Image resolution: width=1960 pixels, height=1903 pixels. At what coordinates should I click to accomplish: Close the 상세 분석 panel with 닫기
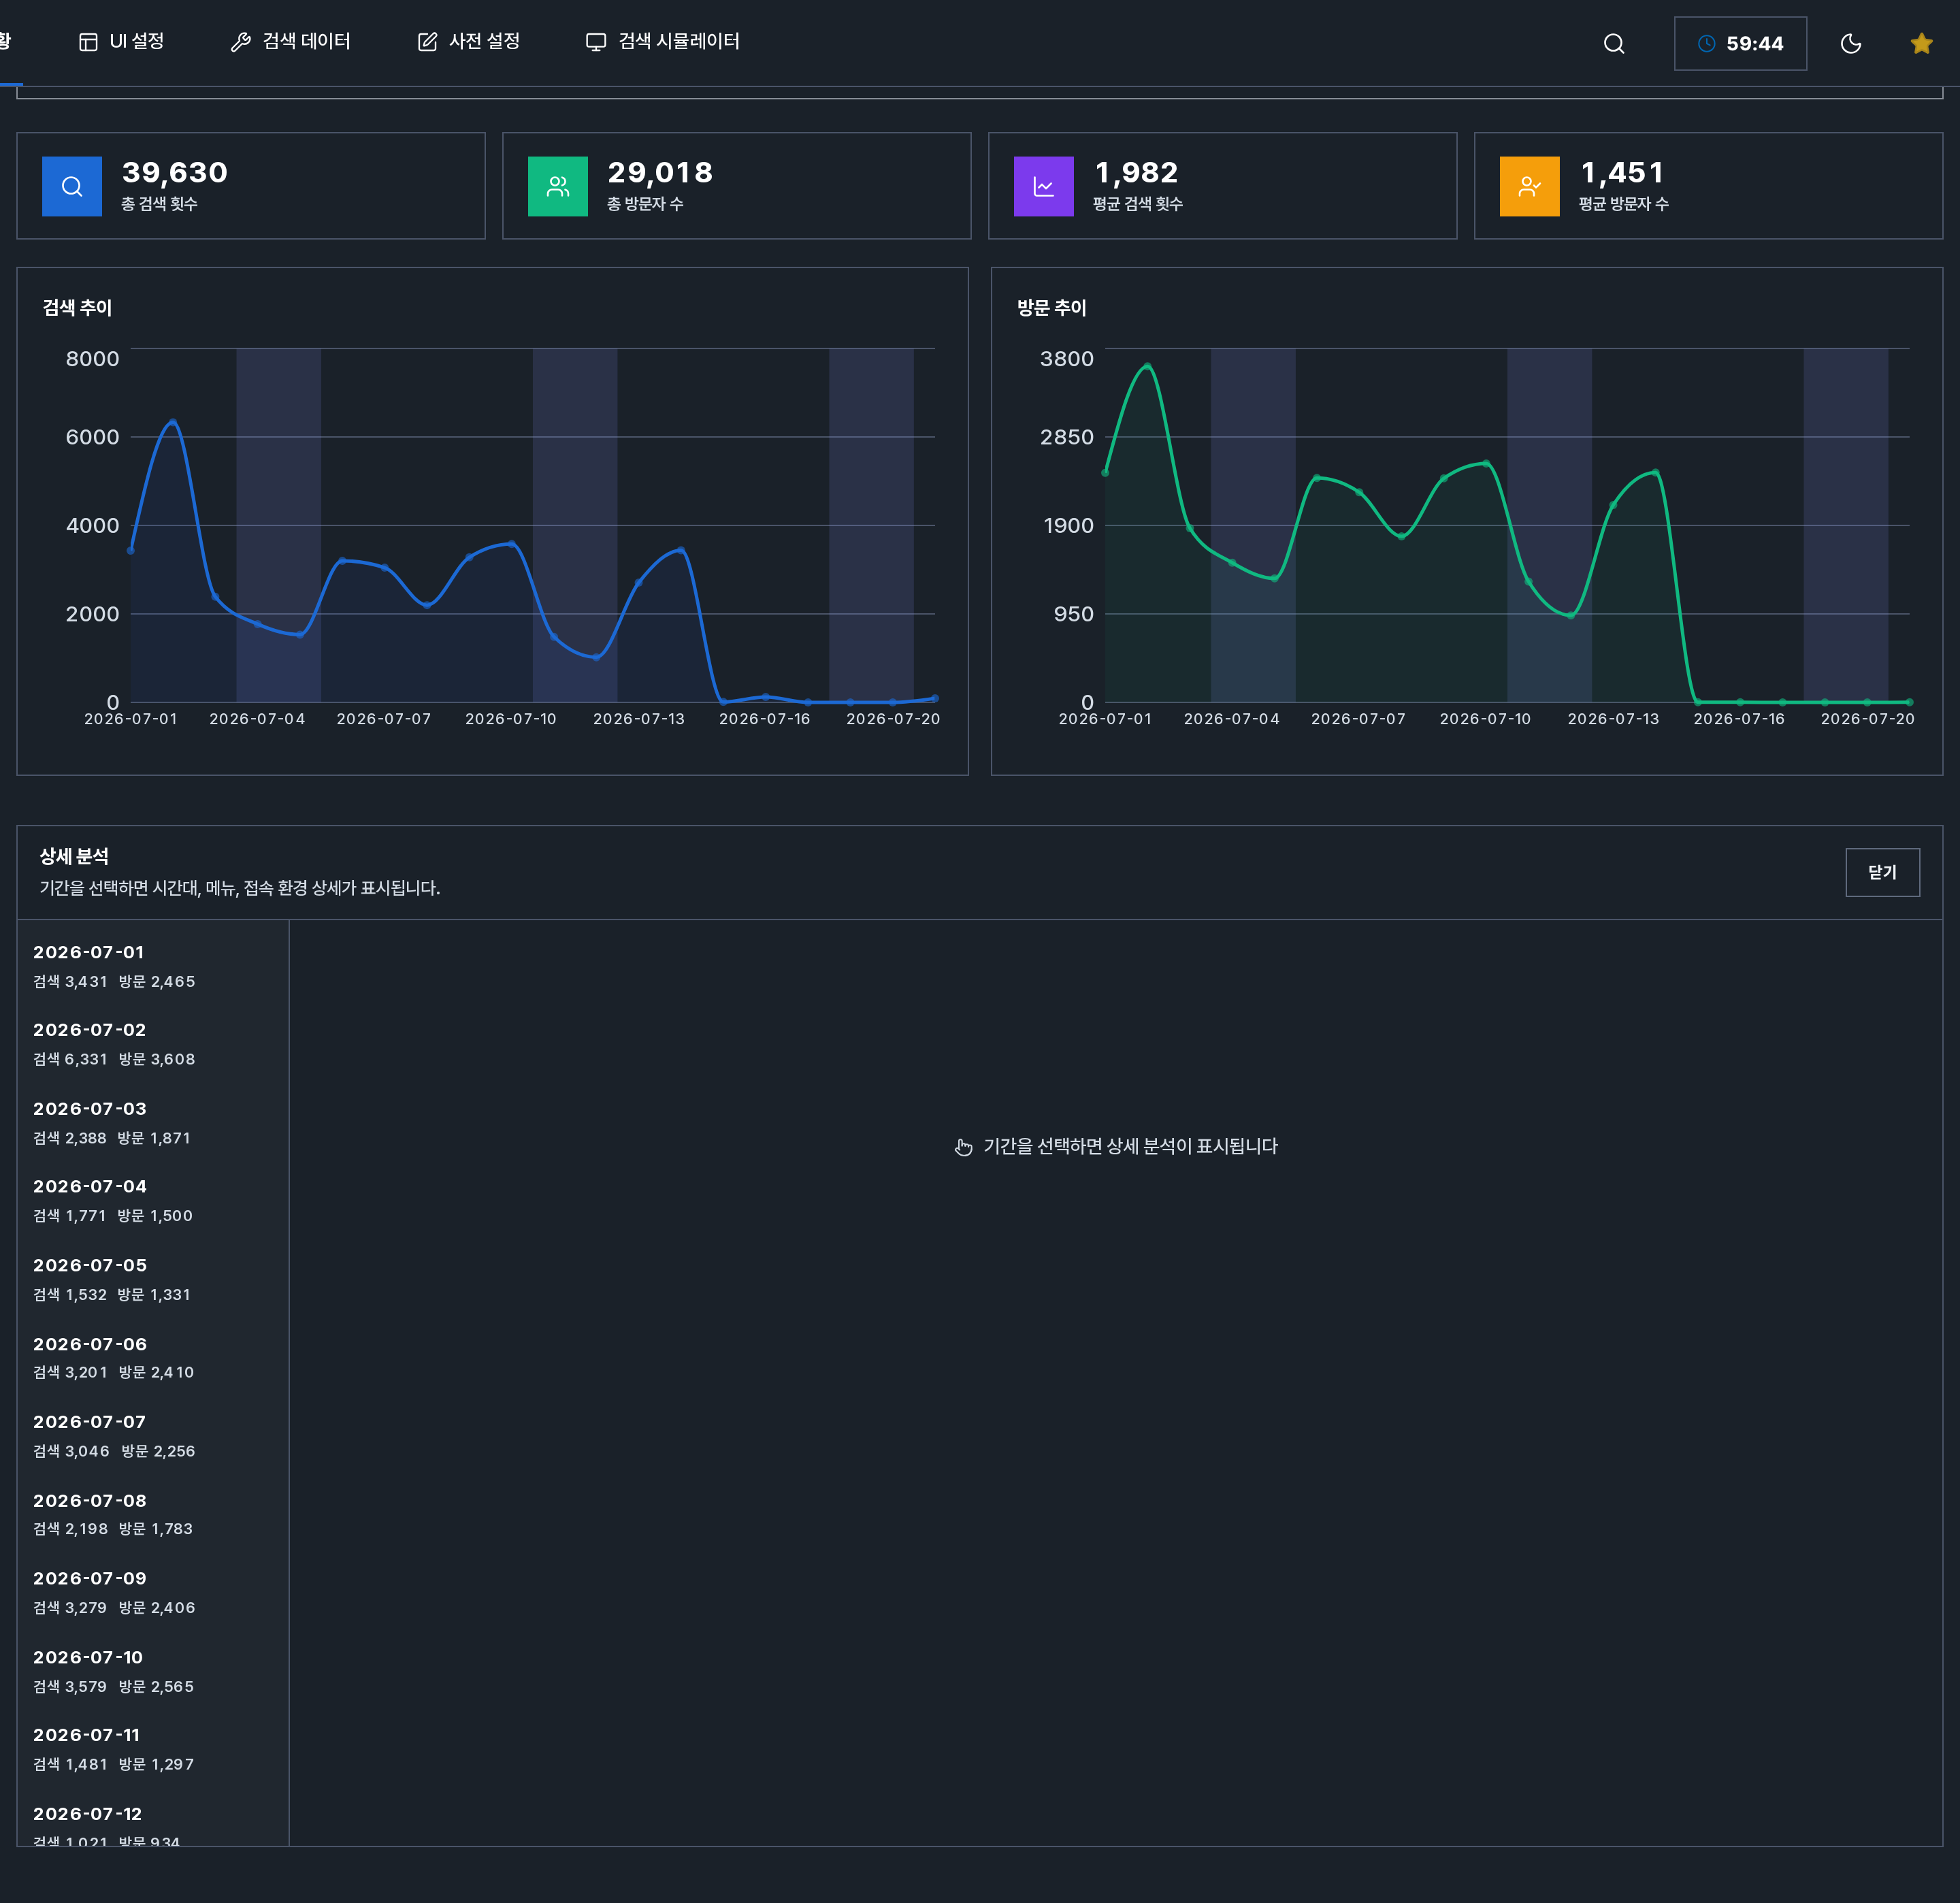[1882, 872]
